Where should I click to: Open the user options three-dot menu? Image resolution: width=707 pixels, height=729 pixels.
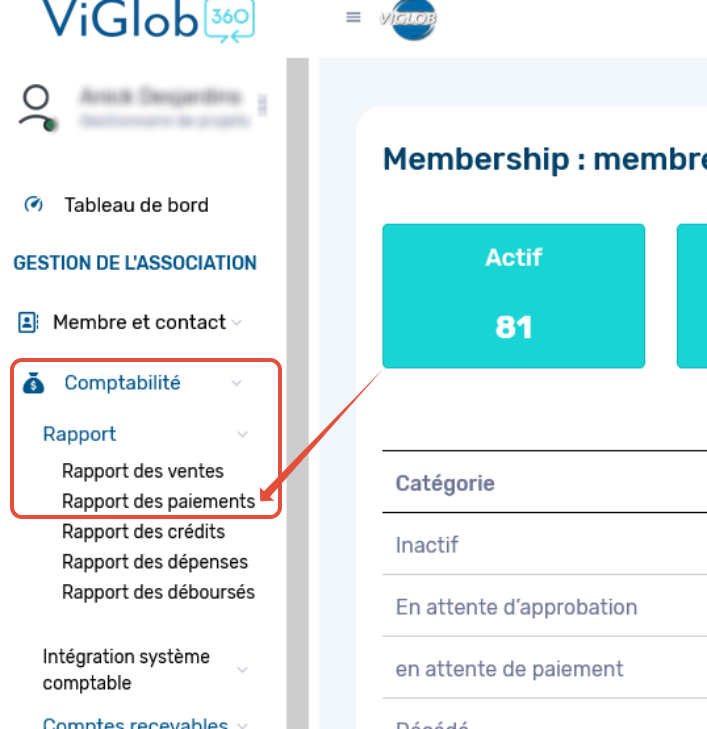pyautogui.click(x=263, y=105)
